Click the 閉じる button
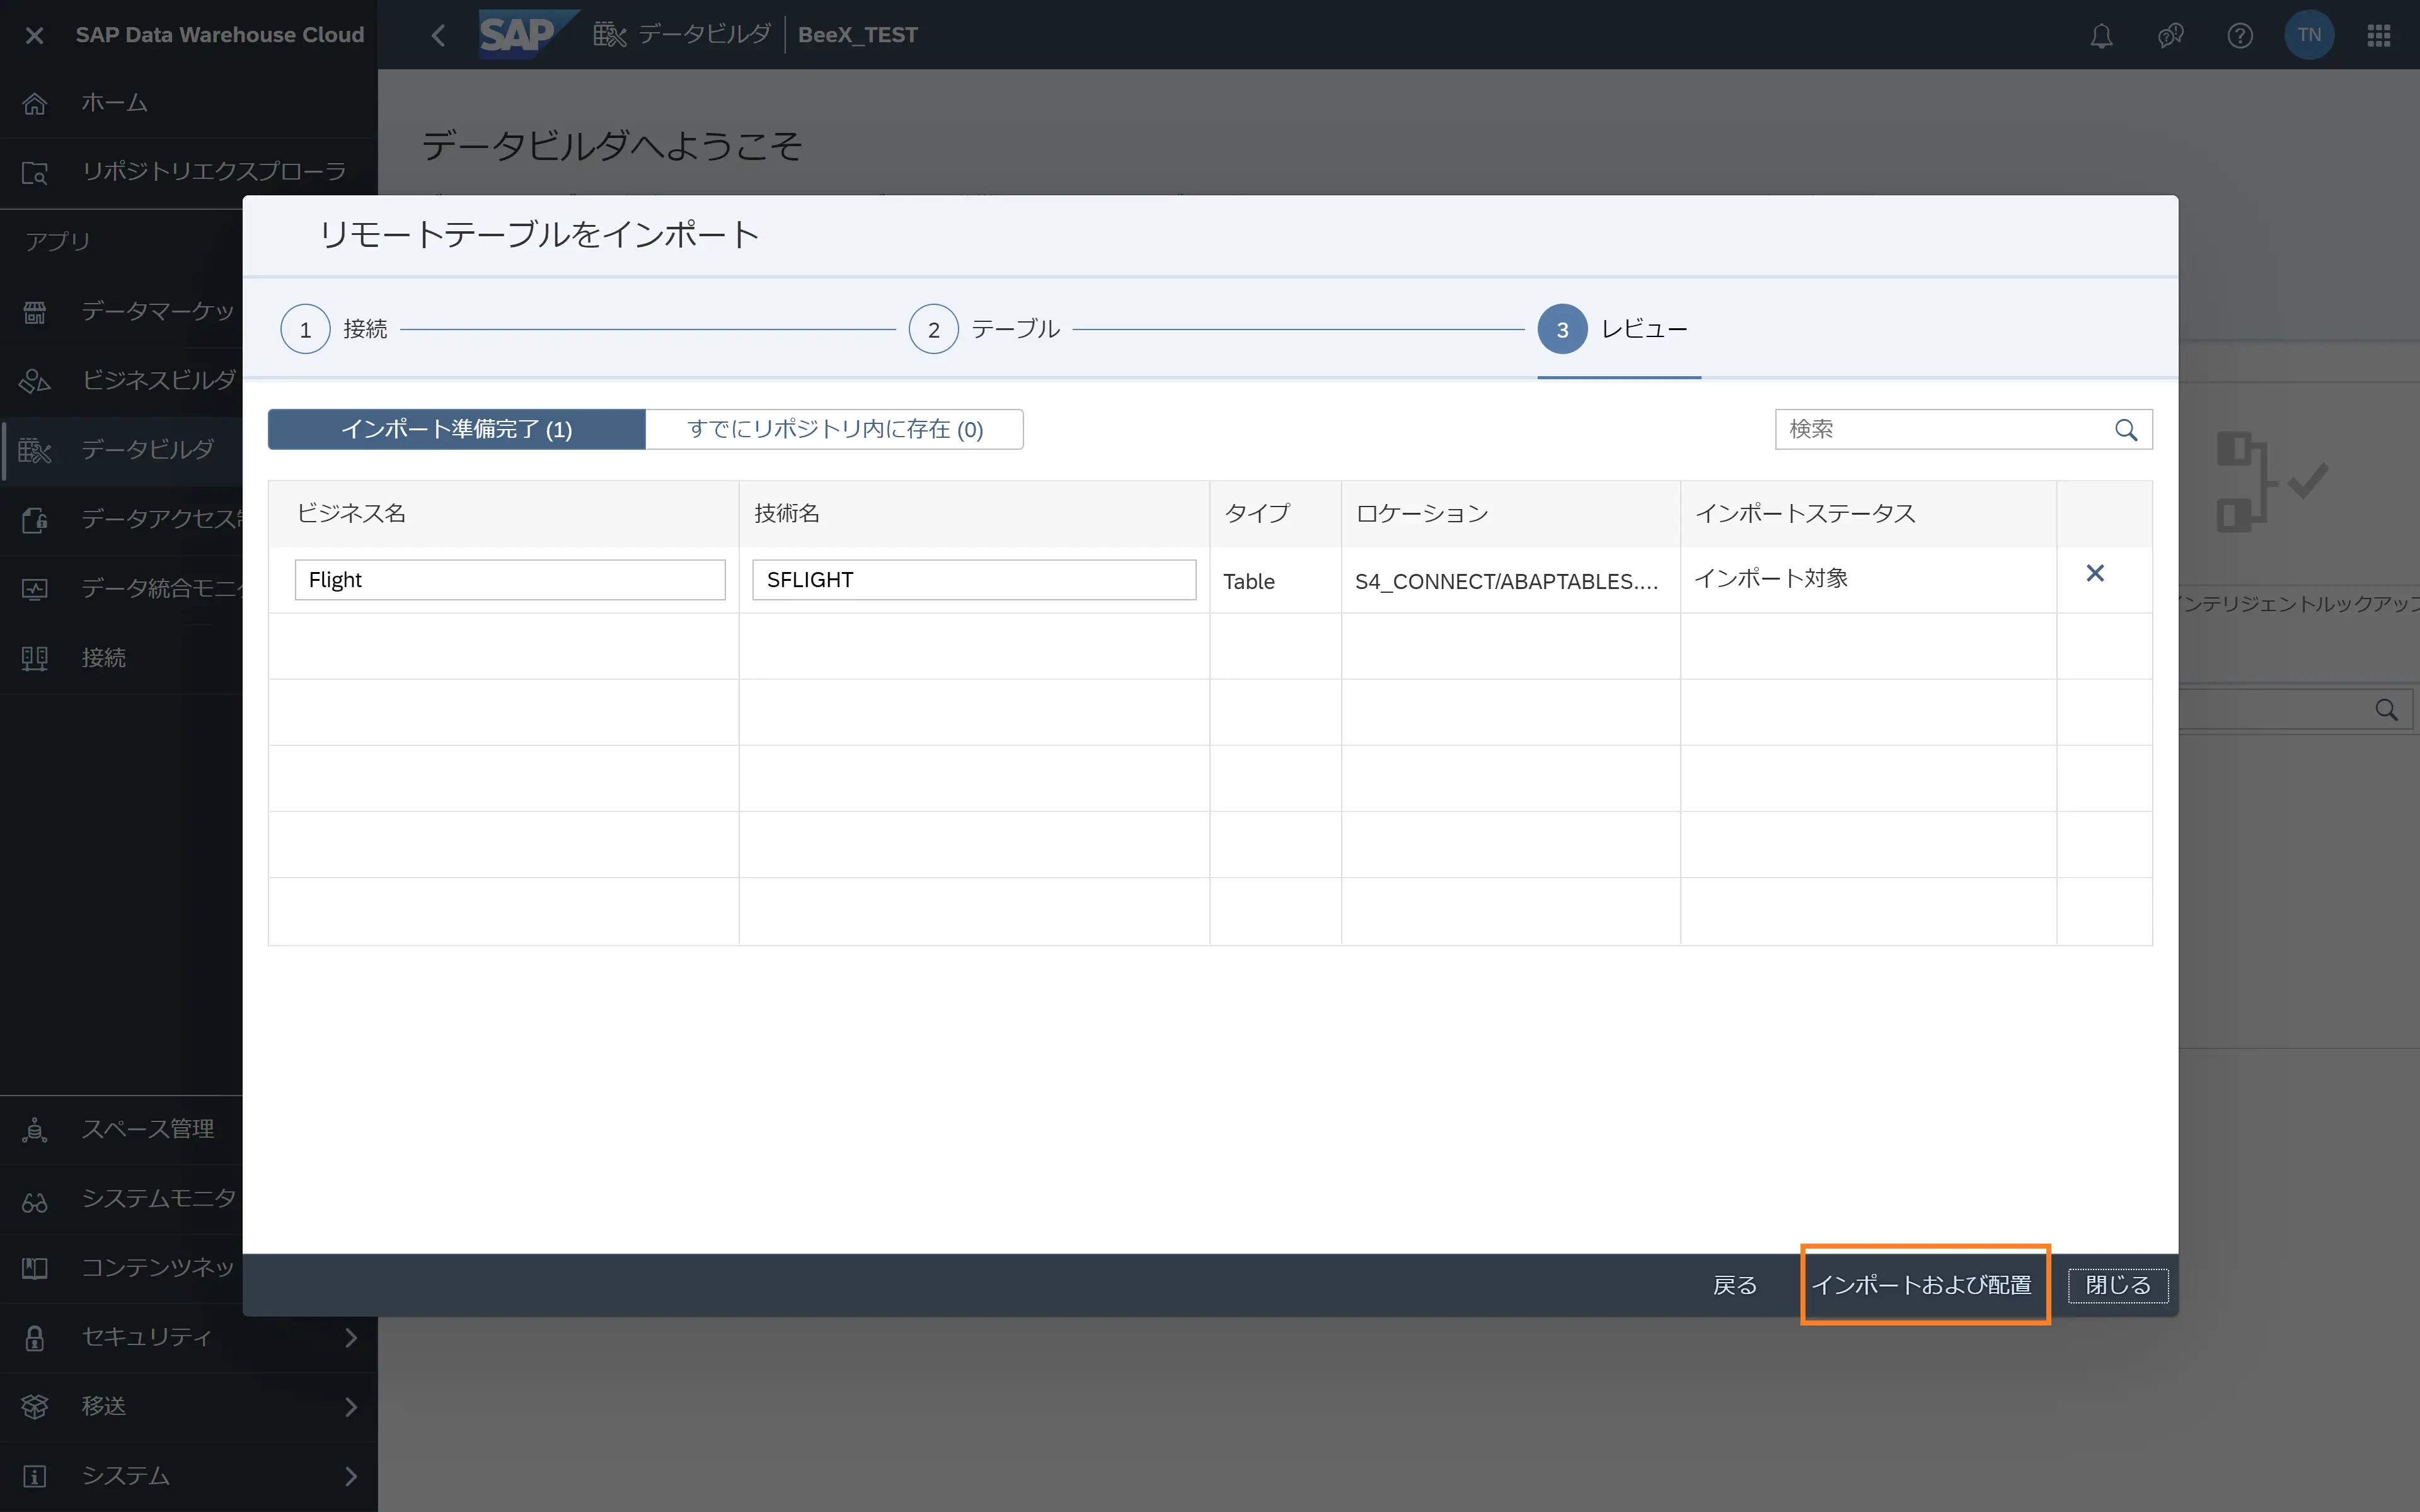Screen dimensions: 2420x1512 (2118, 1285)
